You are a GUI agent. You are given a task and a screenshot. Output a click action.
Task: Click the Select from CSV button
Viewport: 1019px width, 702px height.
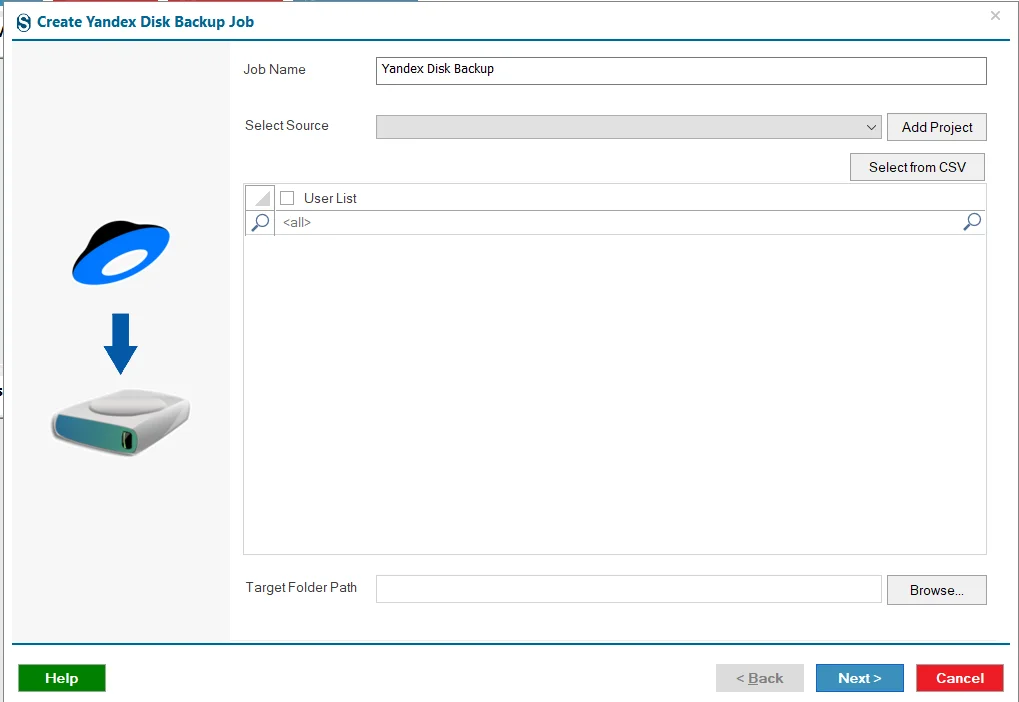(x=917, y=167)
